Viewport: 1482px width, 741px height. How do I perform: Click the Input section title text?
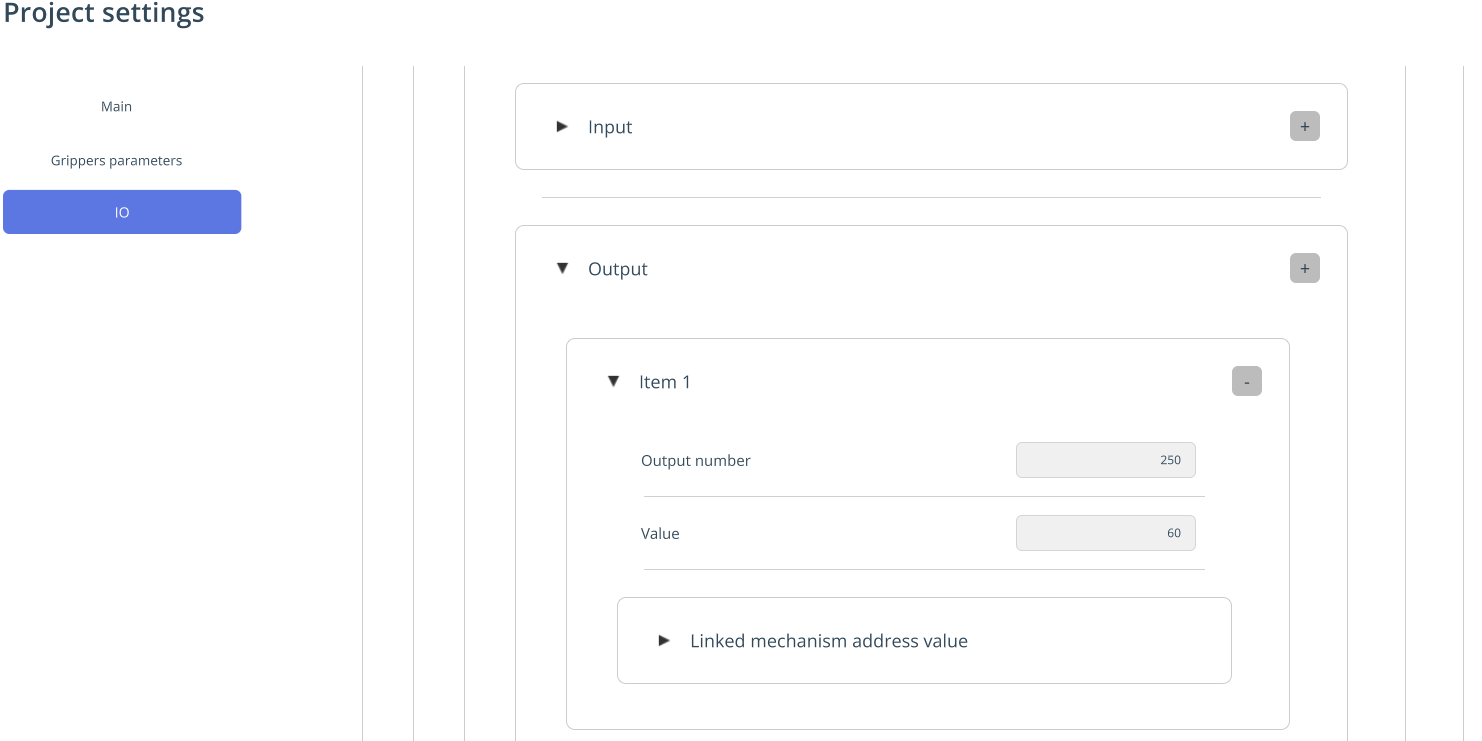(610, 127)
